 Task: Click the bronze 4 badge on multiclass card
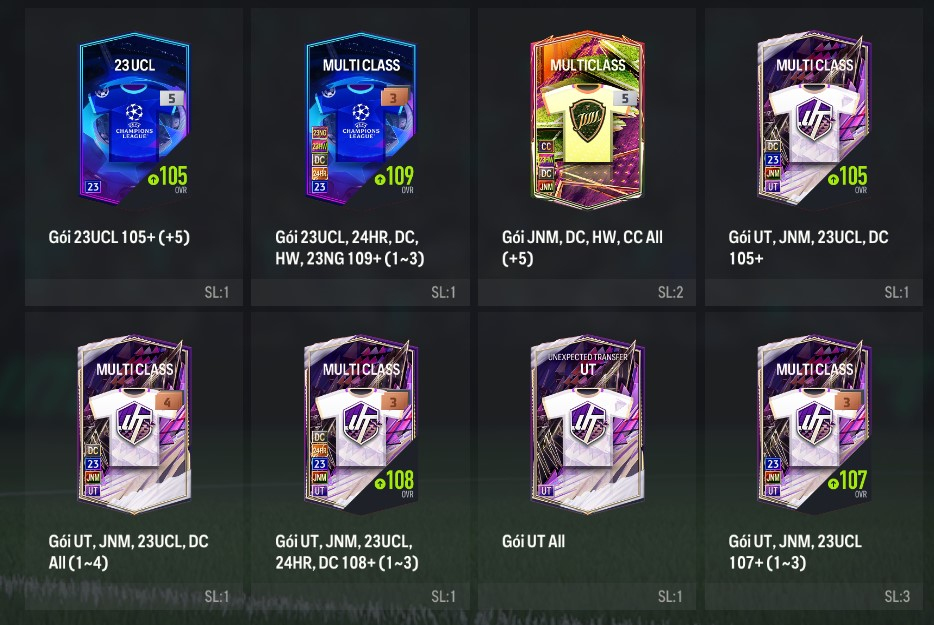click(167, 402)
